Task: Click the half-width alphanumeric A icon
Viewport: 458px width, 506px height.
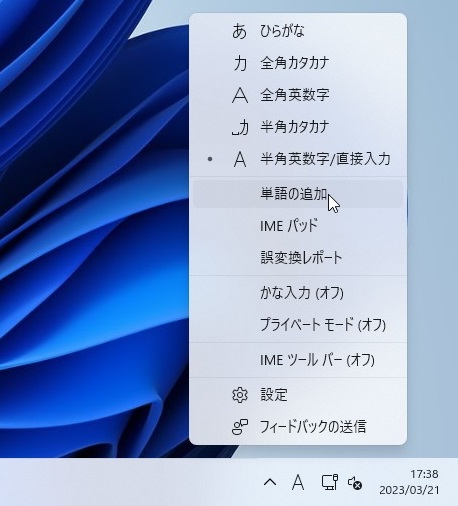Action: [240, 159]
